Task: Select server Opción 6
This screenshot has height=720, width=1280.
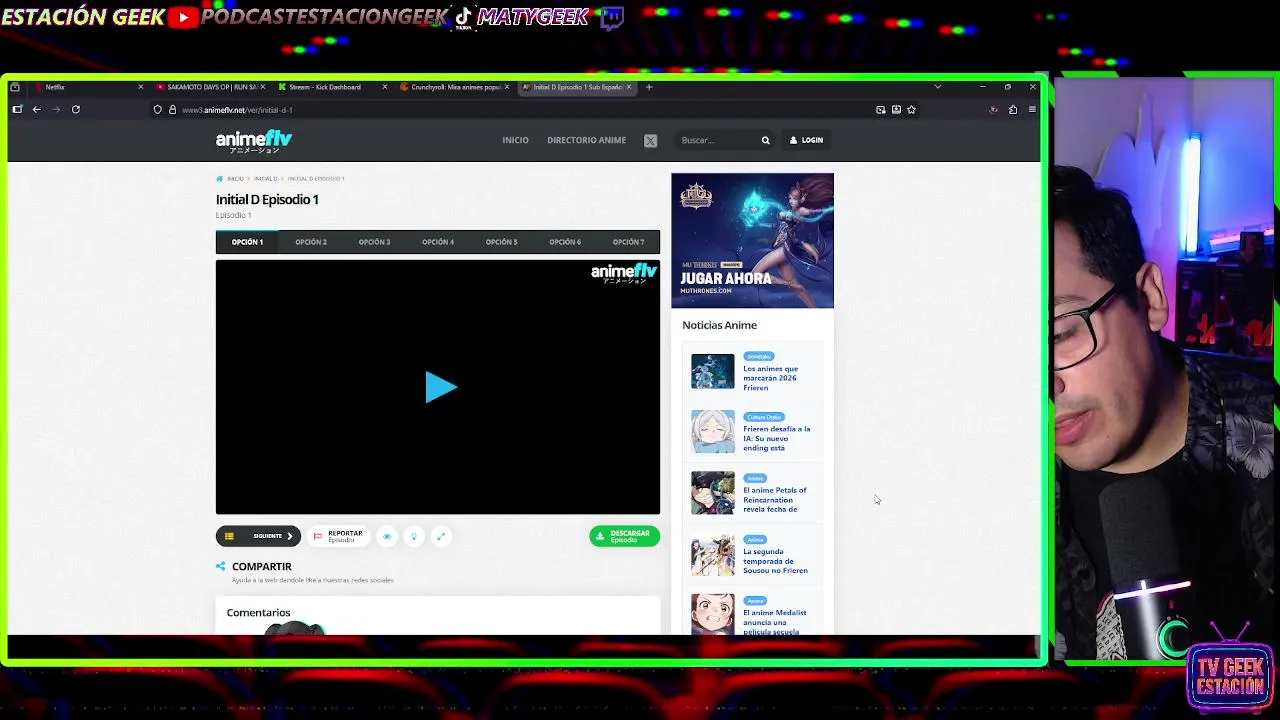Action: 565,242
